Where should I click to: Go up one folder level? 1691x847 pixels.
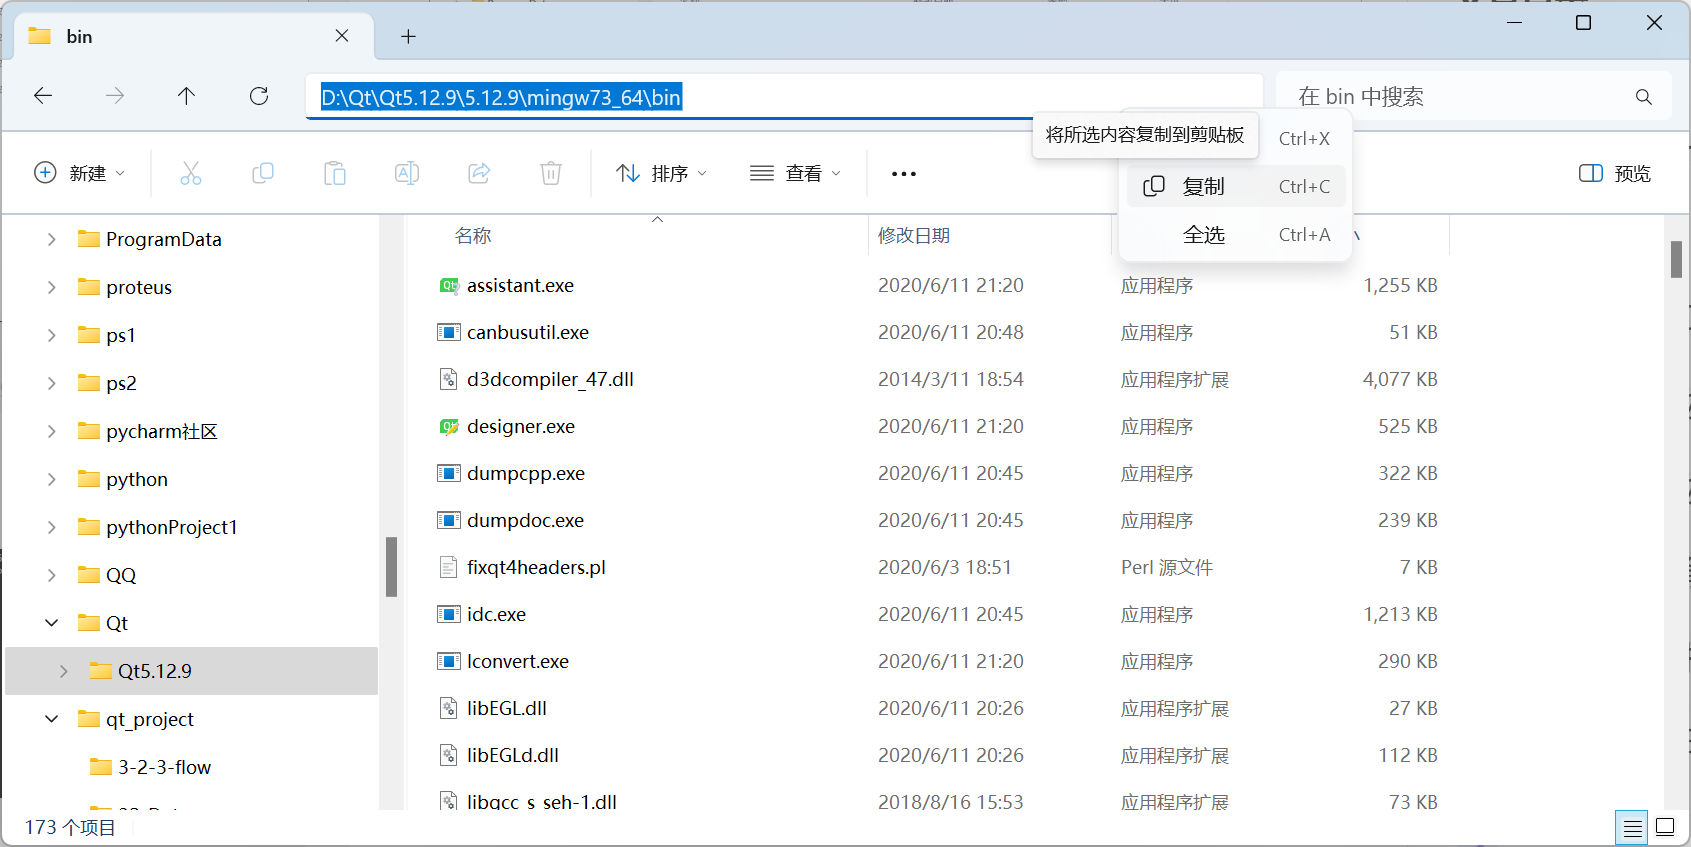coord(186,96)
